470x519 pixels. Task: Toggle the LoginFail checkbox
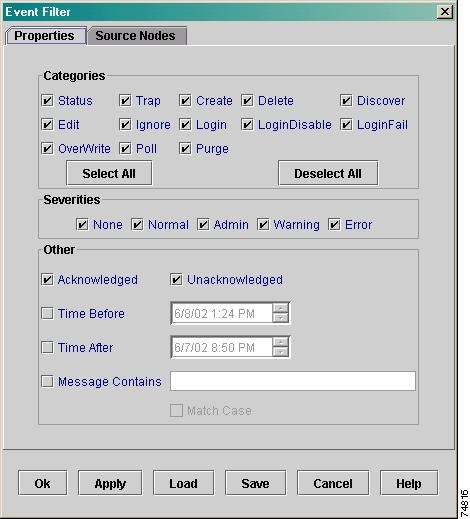point(346,125)
